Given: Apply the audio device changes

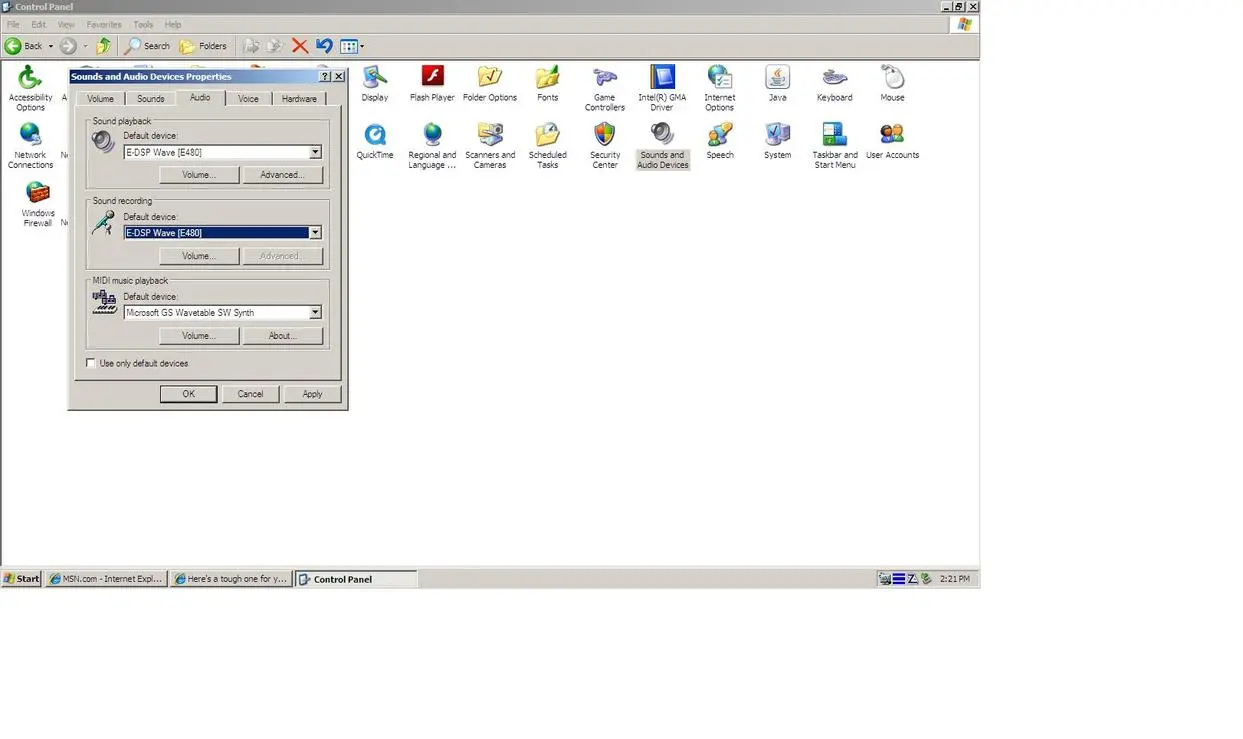Looking at the screenshot, I should pyautogui.click(x=312, y=394).
